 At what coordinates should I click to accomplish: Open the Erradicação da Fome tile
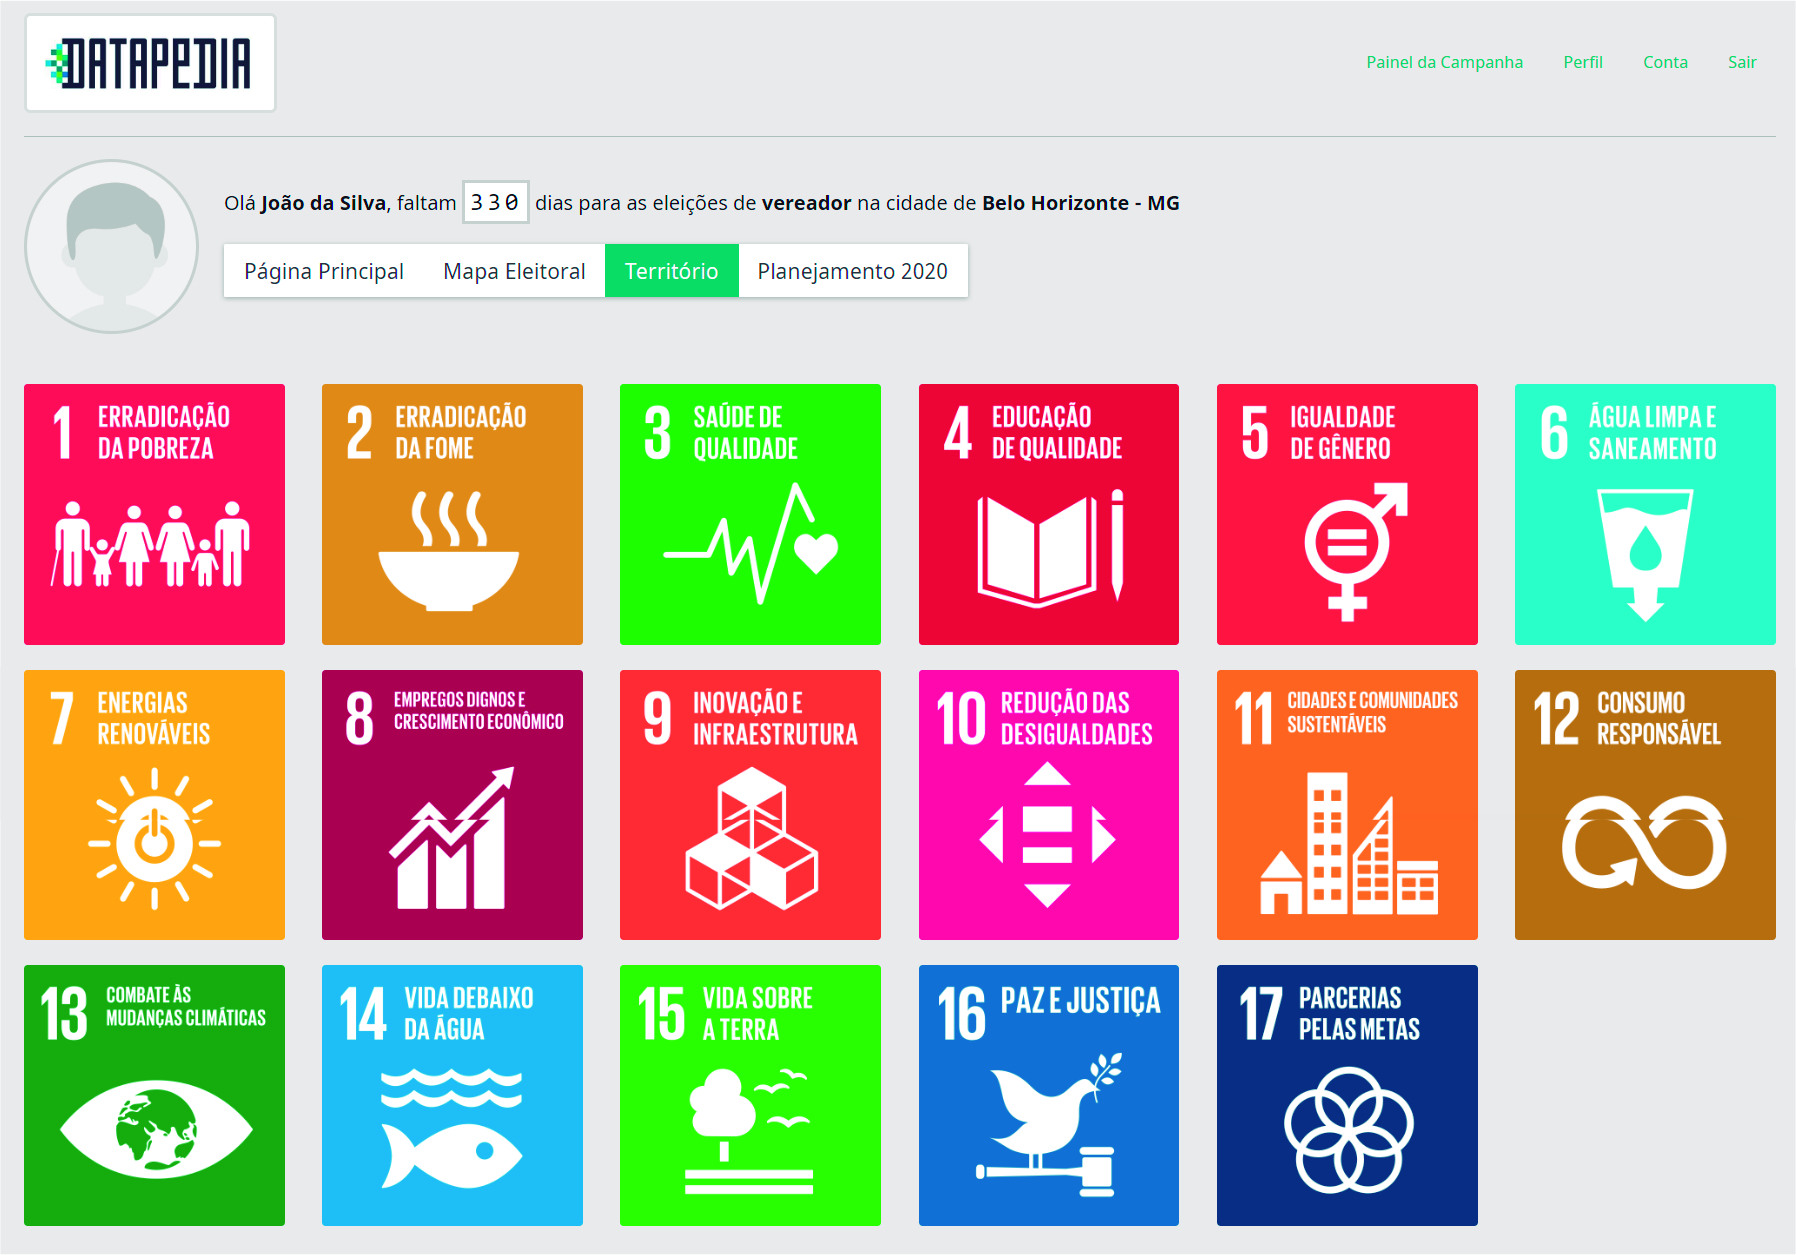tap(452, 514)
